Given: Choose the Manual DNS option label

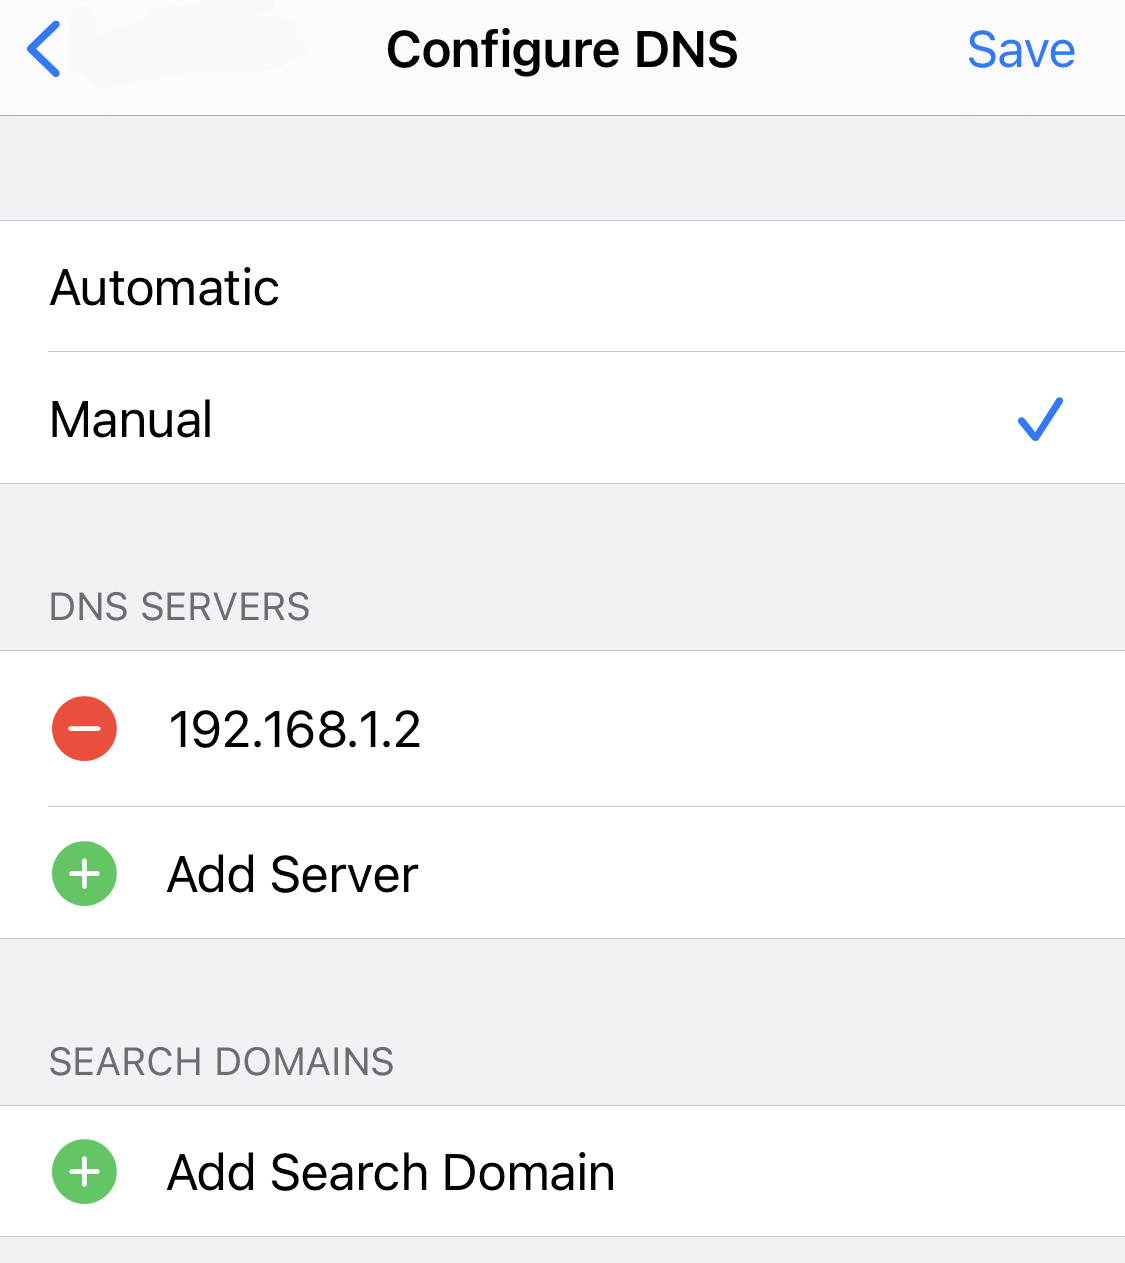Looking at the screenshot, I should coord(131,420).
